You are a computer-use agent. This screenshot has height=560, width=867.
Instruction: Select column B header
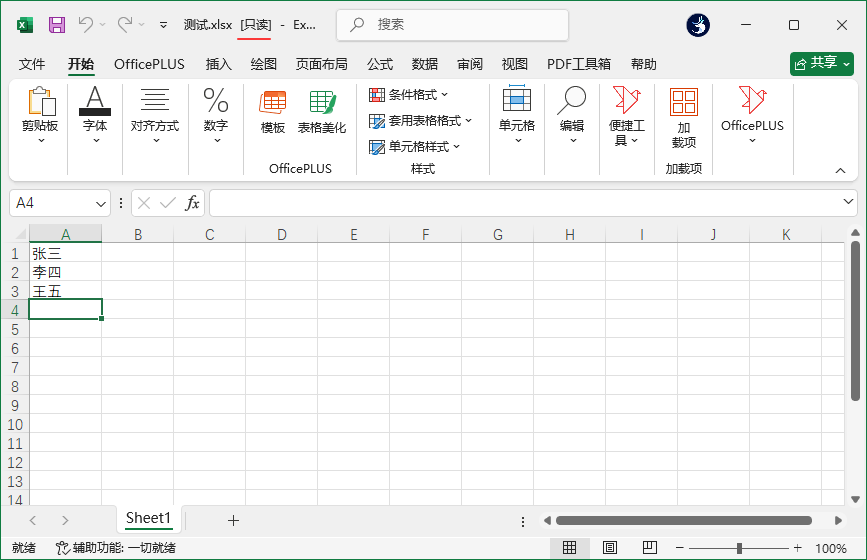pyautogui.click(x=138, y=234)
